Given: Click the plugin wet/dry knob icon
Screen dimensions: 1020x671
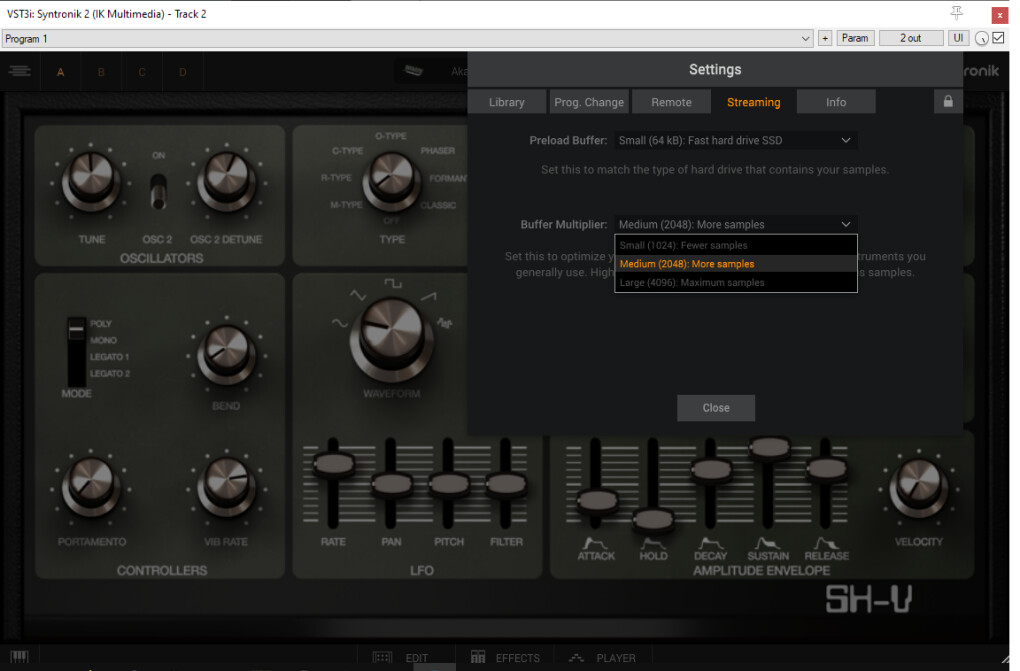Looking at the screenshot, I should pos(982,38).
